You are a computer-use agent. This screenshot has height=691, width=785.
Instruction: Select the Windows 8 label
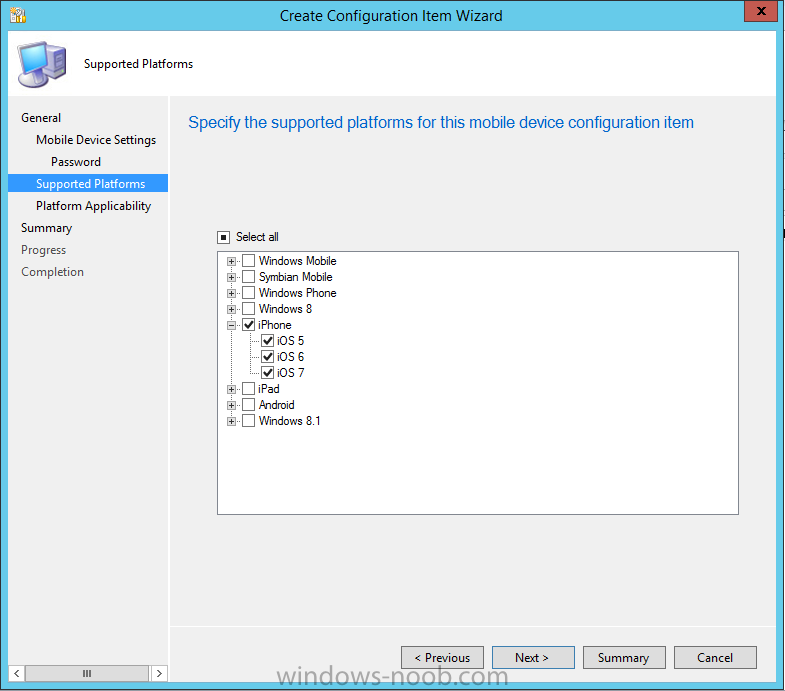click(x=285, y=309)
